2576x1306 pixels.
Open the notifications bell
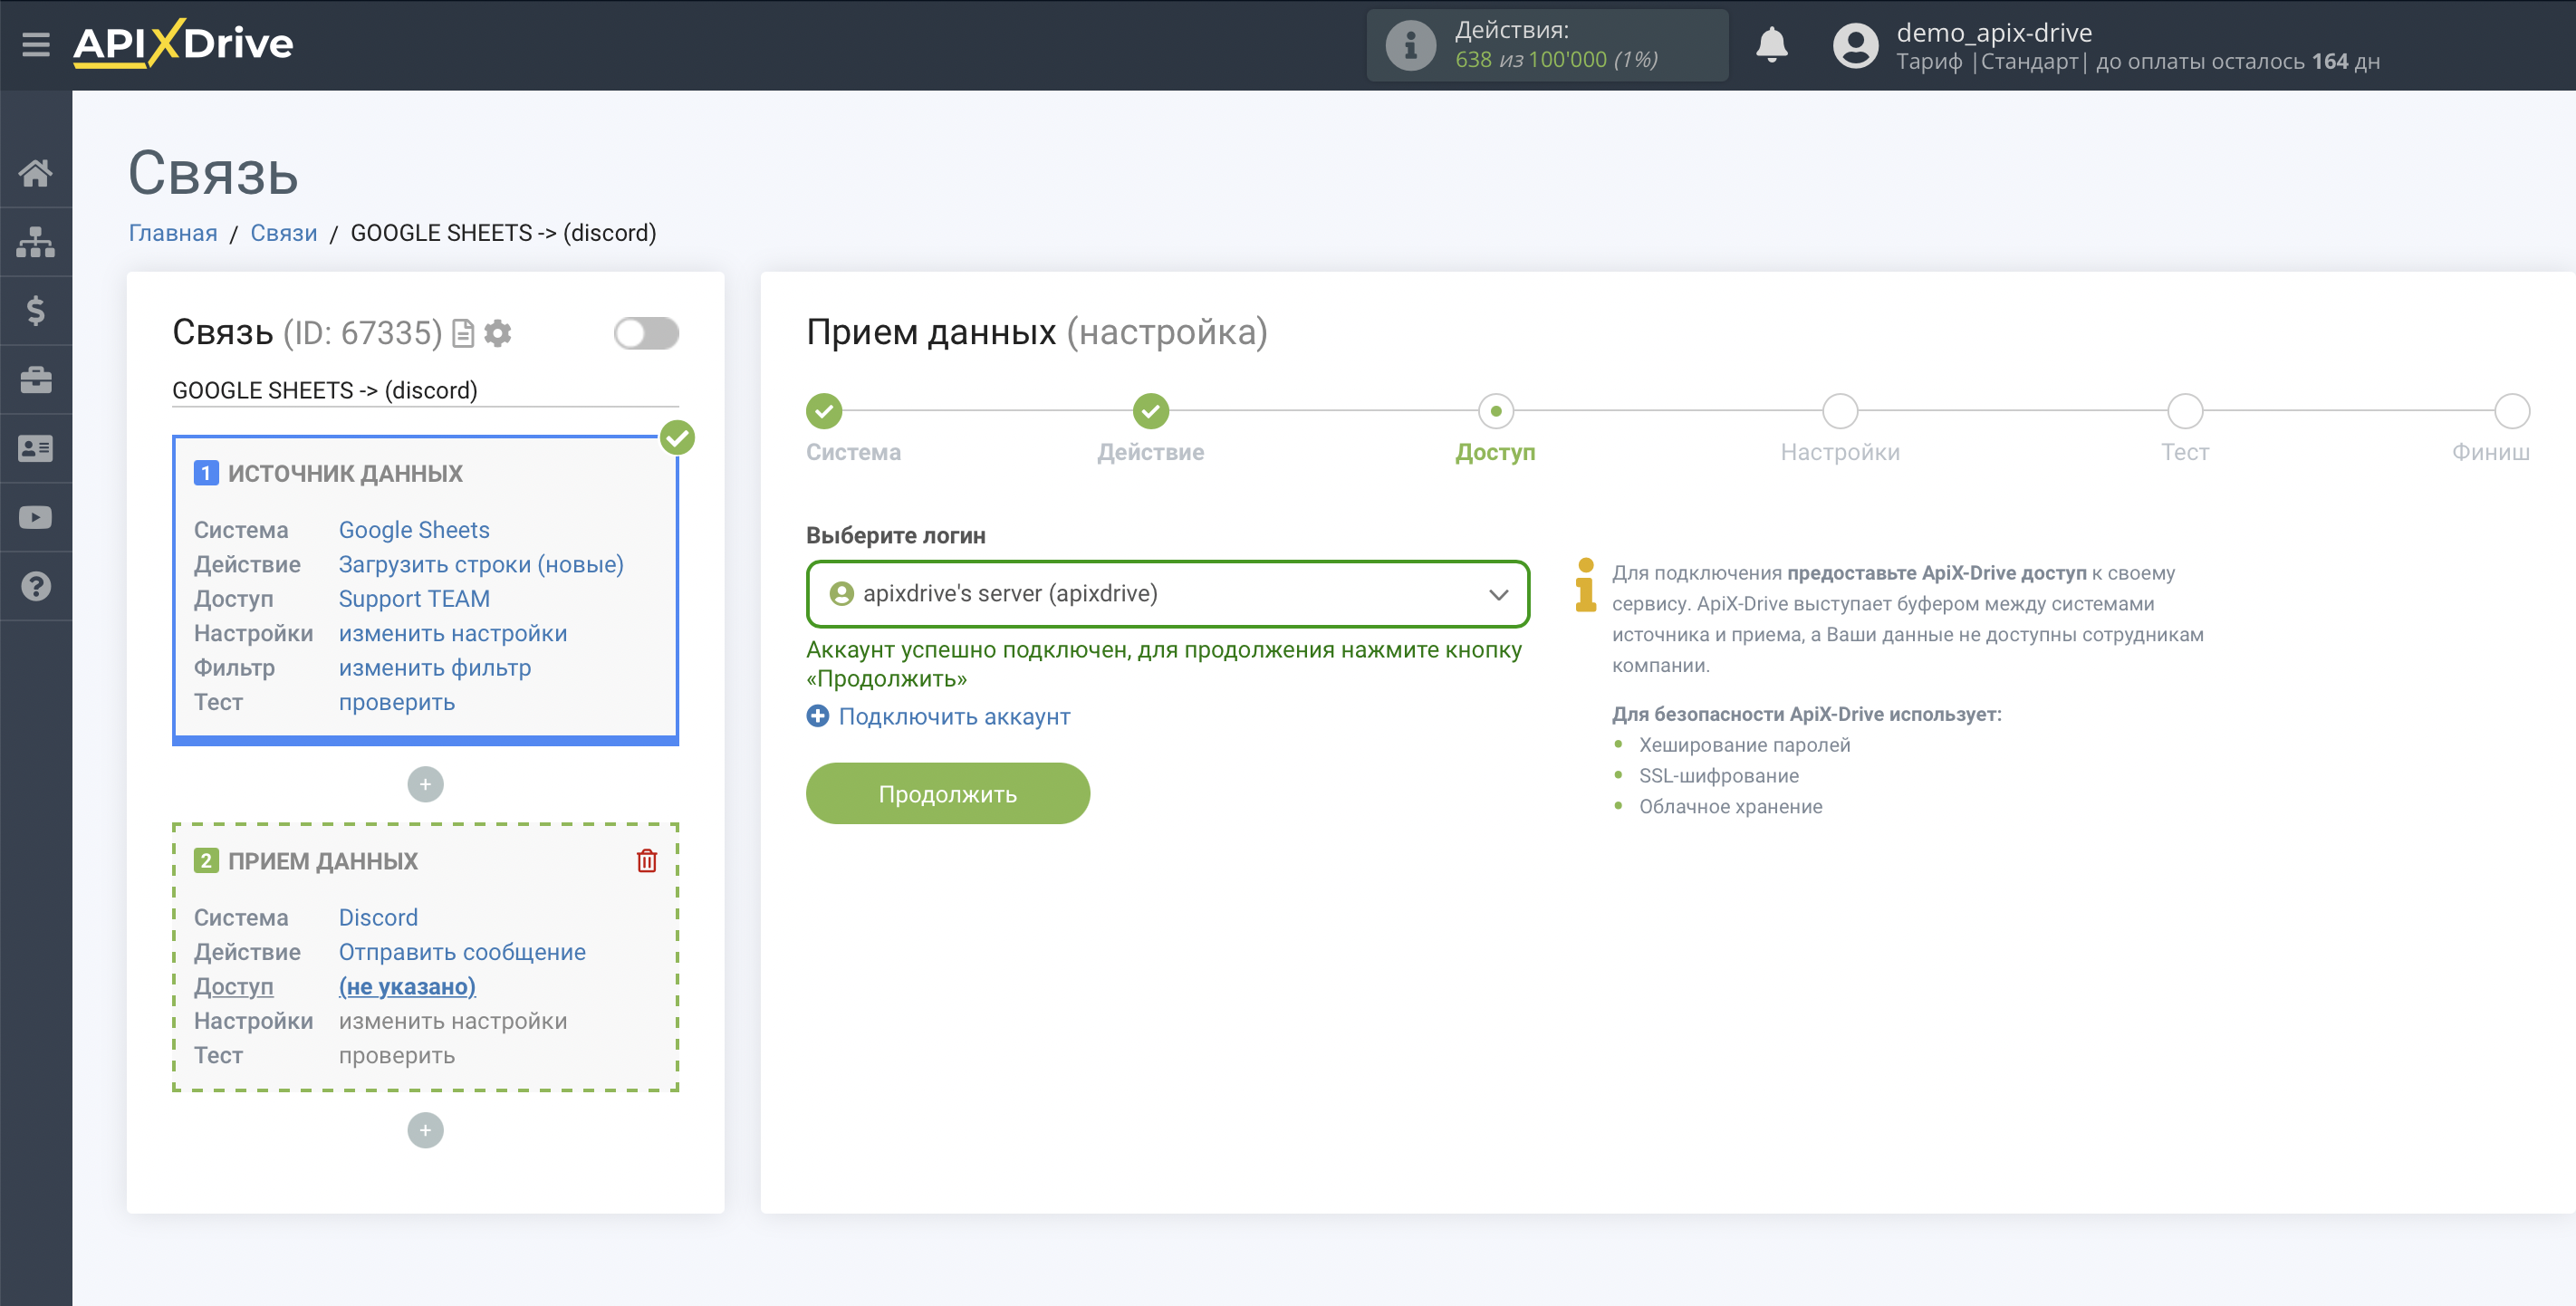(1771, 45)
